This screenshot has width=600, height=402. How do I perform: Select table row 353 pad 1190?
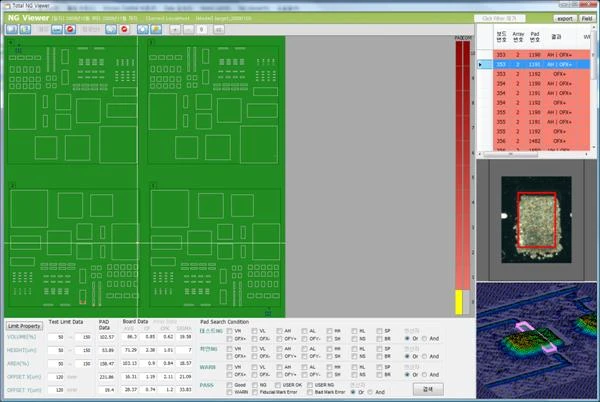coord(541,55)
